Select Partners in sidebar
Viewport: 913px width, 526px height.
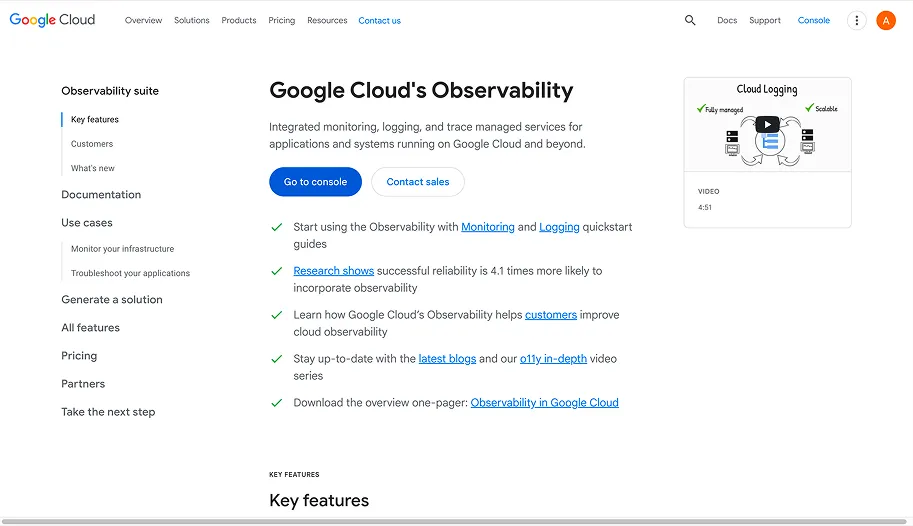click(83, 383)
